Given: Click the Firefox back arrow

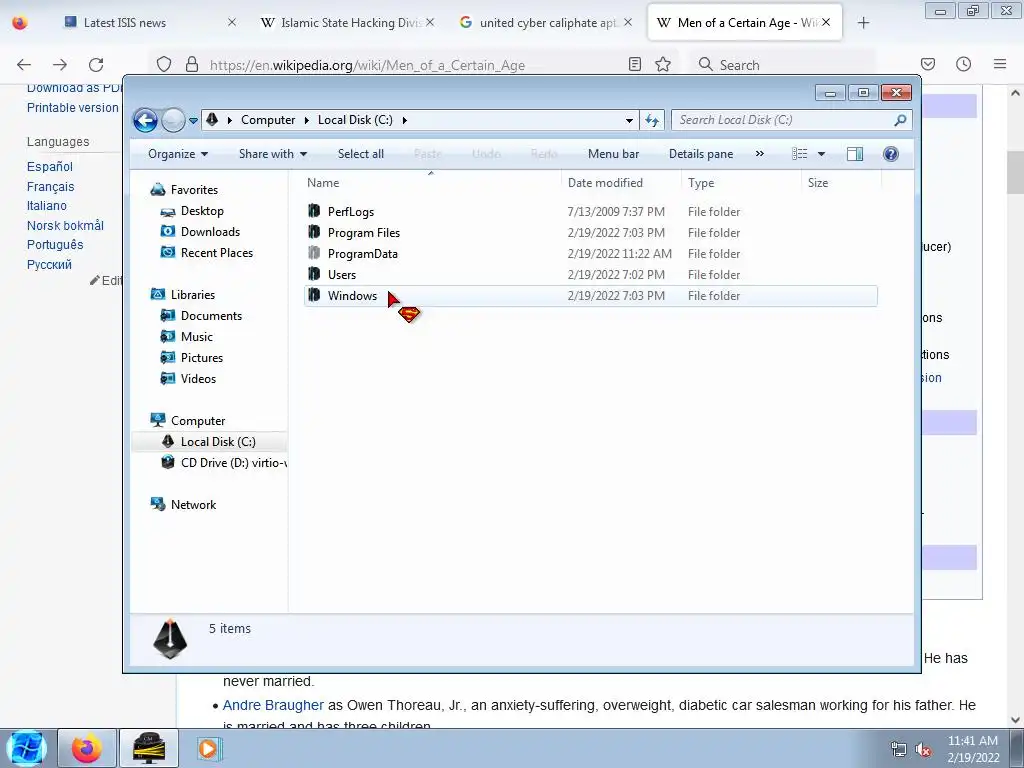Looking at the screenshot, I should pos(24,65).
